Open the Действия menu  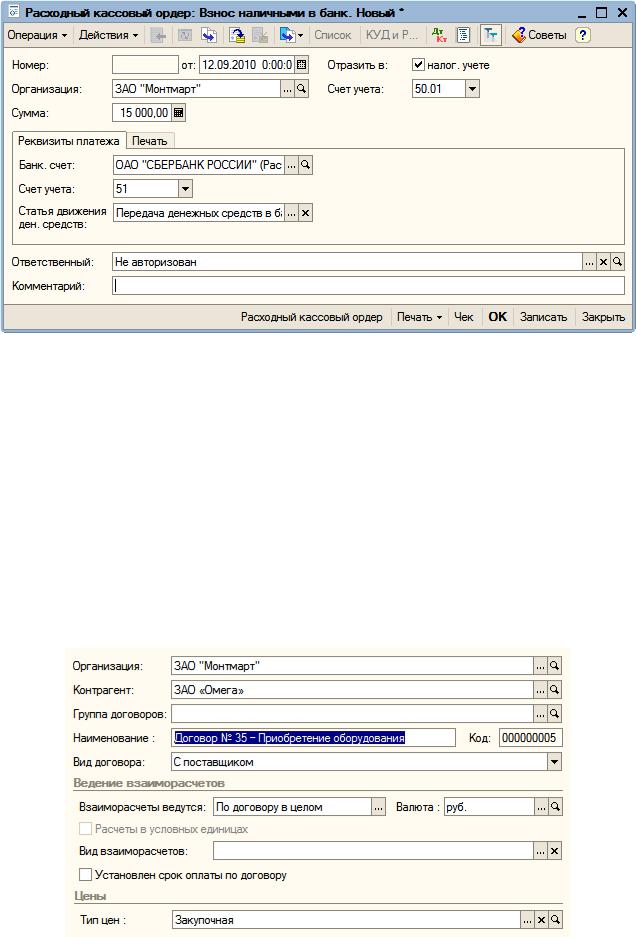coord(108,35)
